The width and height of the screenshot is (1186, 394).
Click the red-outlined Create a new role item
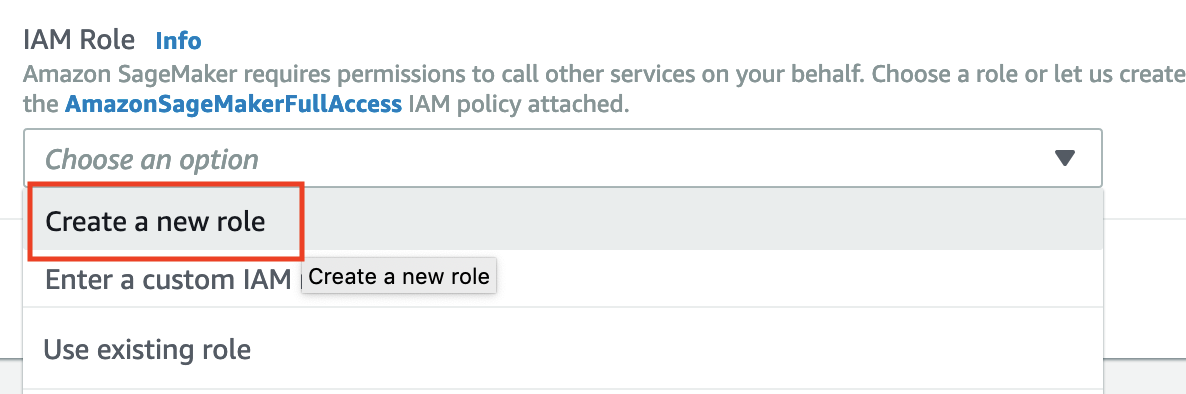166,221
